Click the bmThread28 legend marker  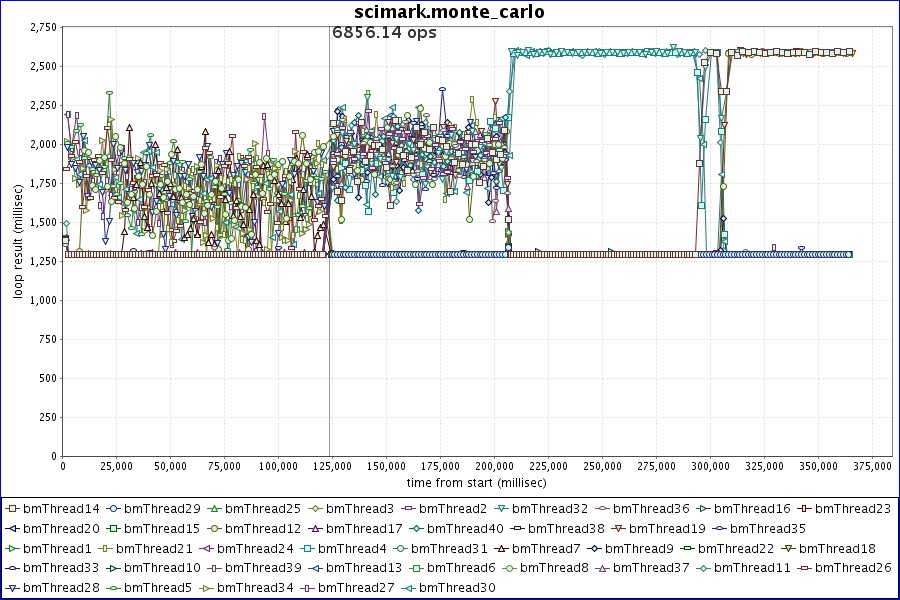pyautogui.click(x=12, y=589)
